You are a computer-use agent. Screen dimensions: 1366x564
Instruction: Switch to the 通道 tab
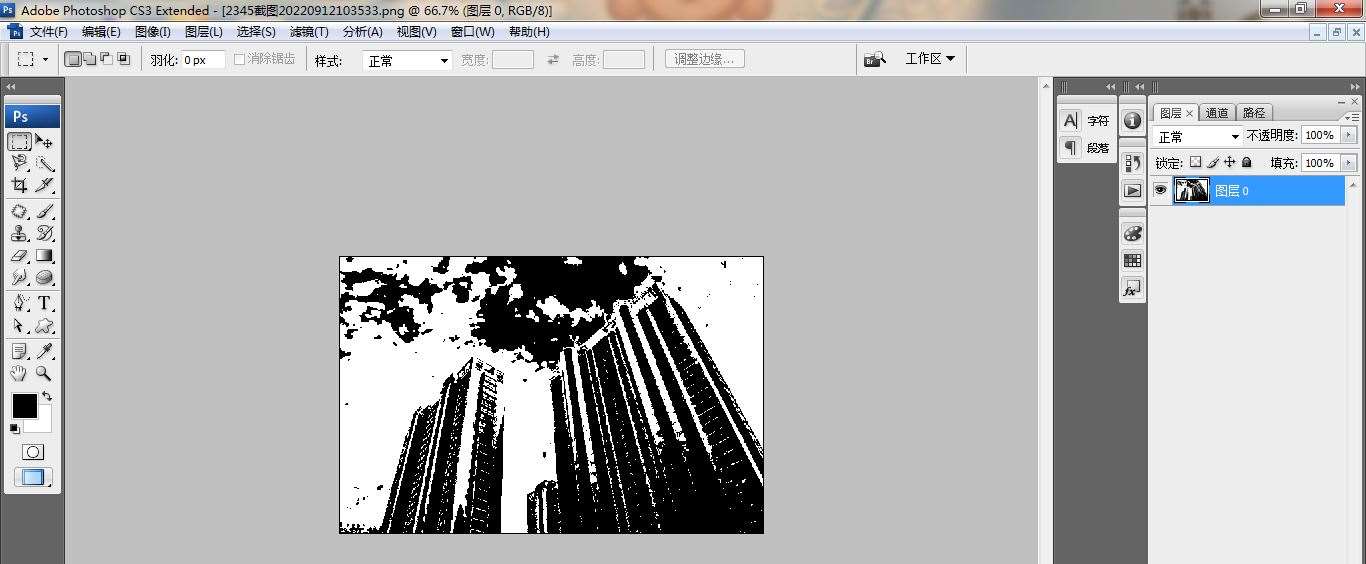(1216, 113)
